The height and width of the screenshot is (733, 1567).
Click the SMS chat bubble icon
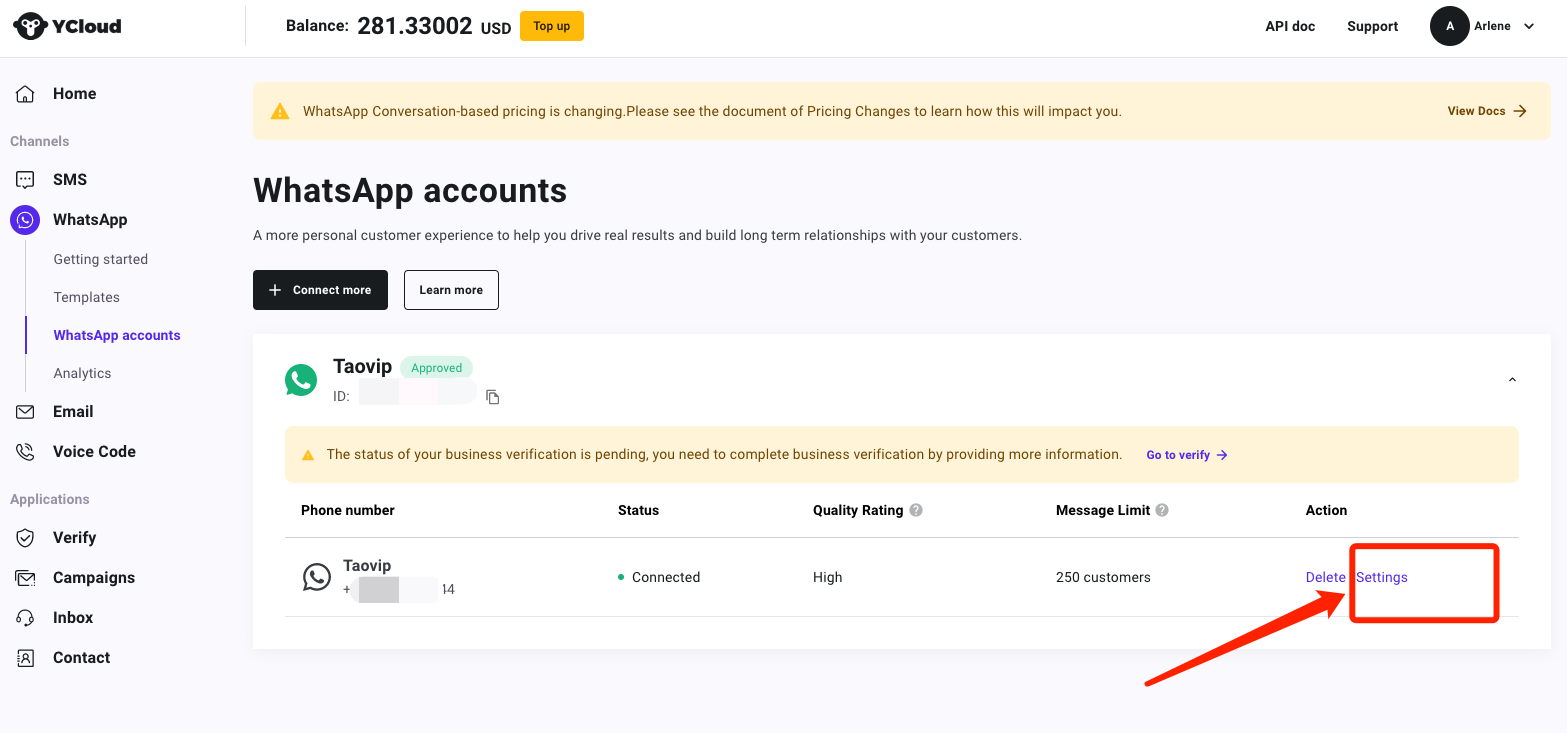tap(25, 180)
